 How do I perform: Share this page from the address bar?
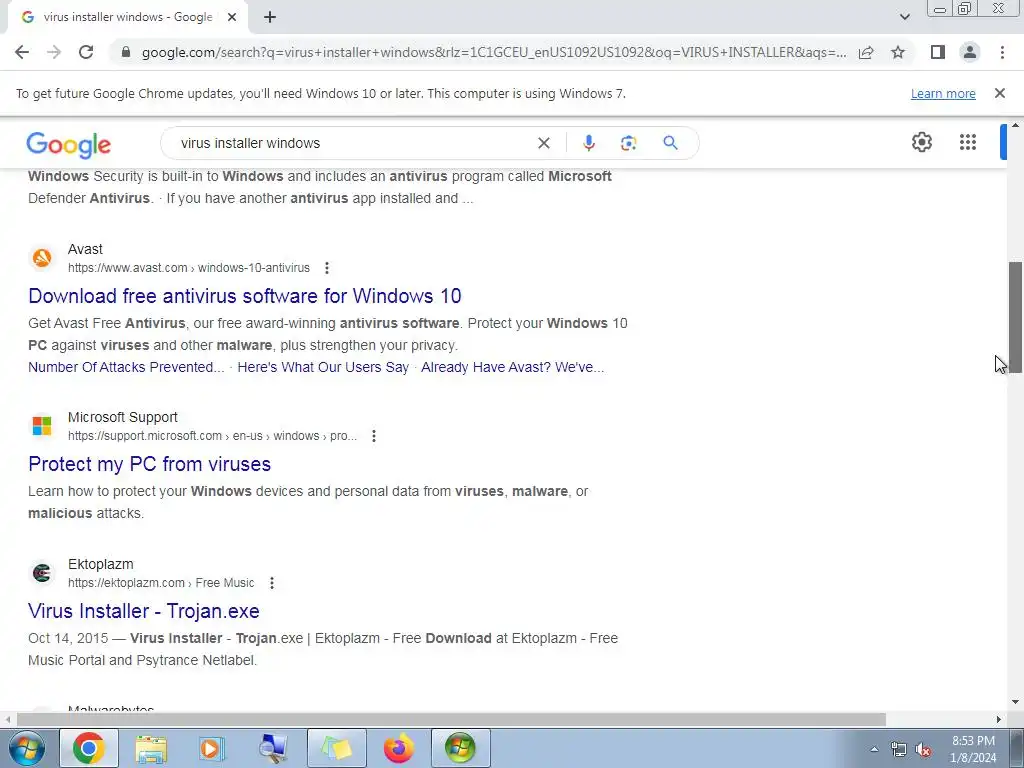pyautogui.click(x=867, y=52)
